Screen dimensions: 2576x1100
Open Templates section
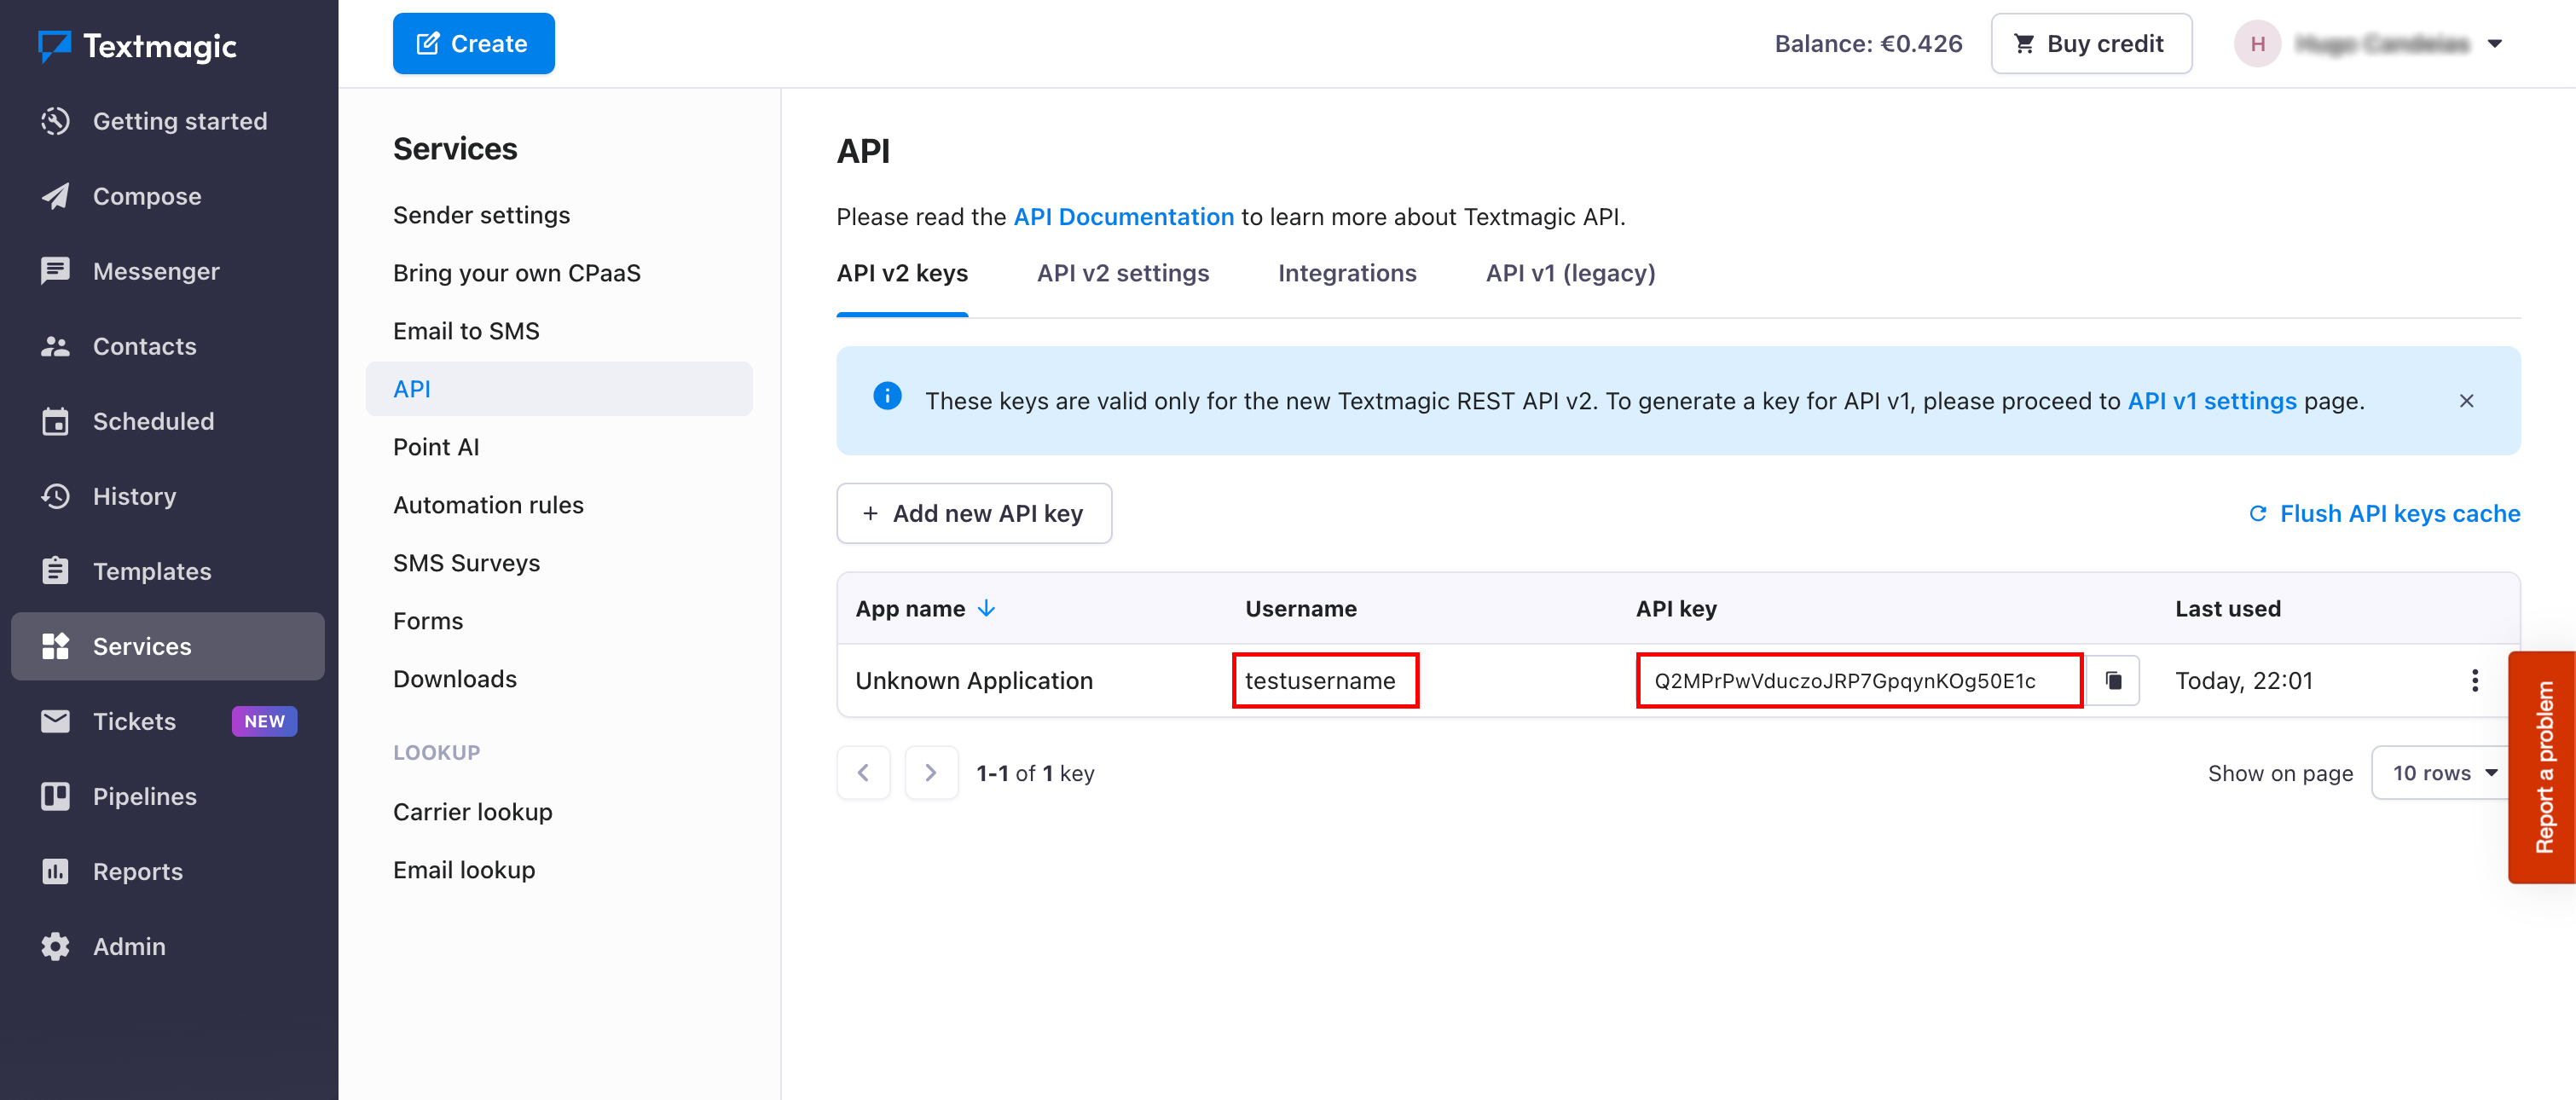[x=168, y=571]
